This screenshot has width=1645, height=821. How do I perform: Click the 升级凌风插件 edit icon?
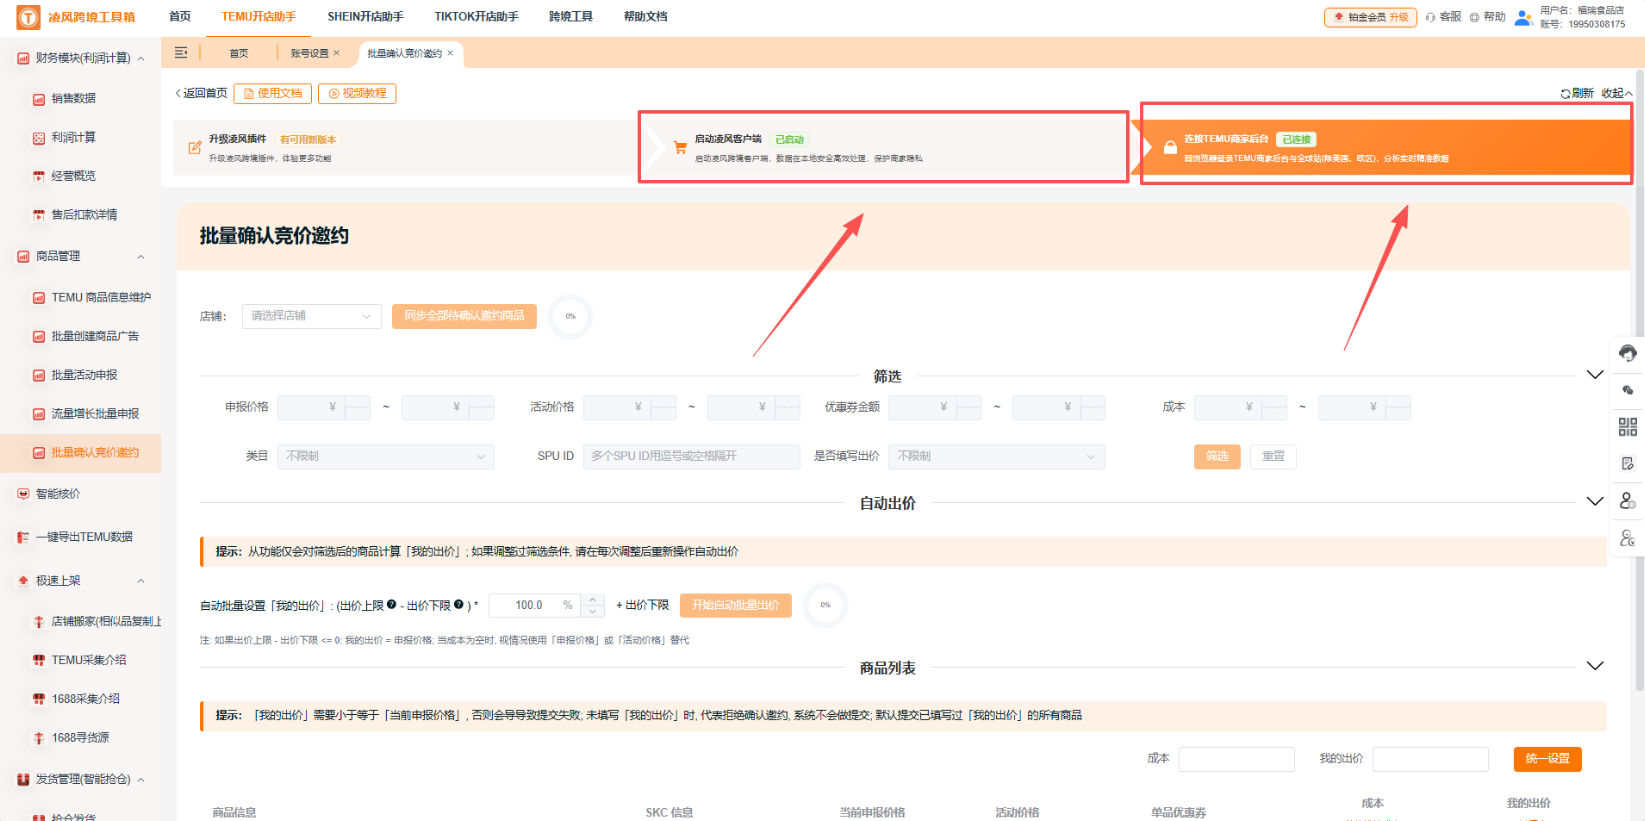point(195,148)
